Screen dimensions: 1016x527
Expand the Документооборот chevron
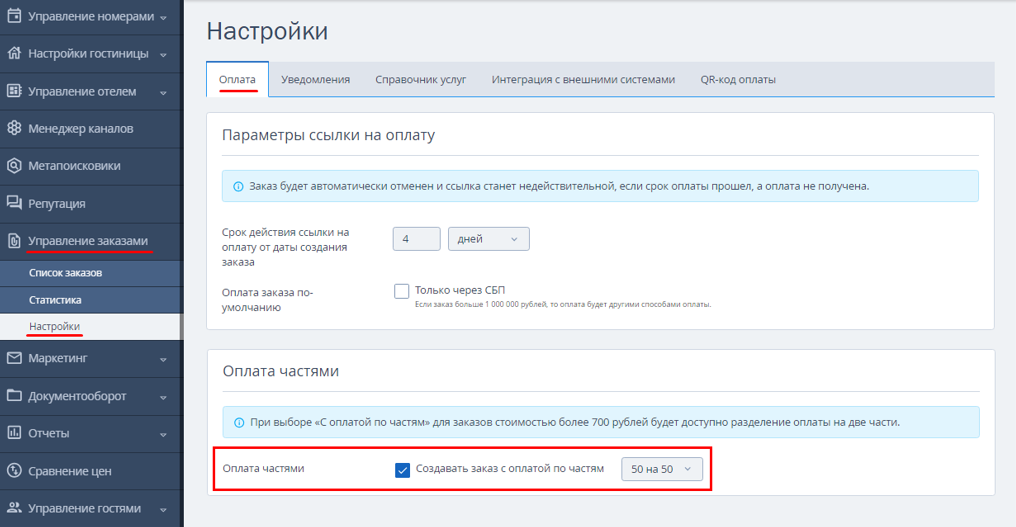163,397
